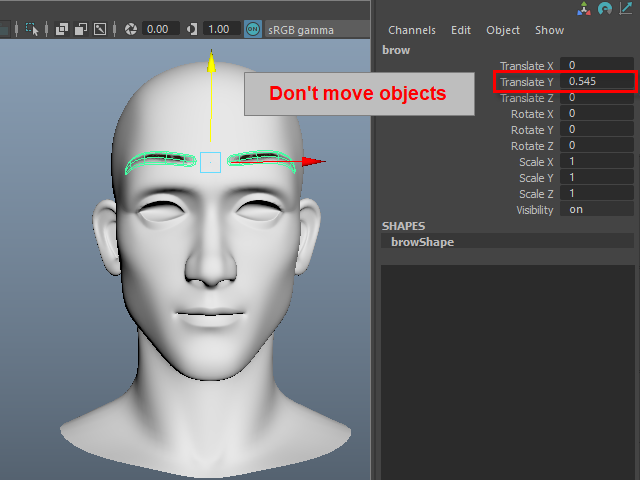This screenshot has height=480, width=640.
Task: Select the Scale Z attribute label
Action: 536,194
